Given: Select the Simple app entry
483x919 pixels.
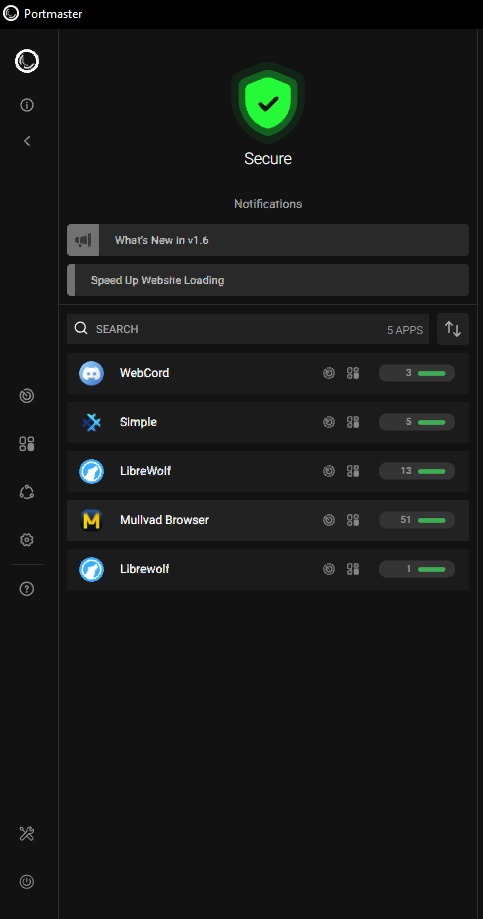Looking at the screenshot, I should coord(268,422).
